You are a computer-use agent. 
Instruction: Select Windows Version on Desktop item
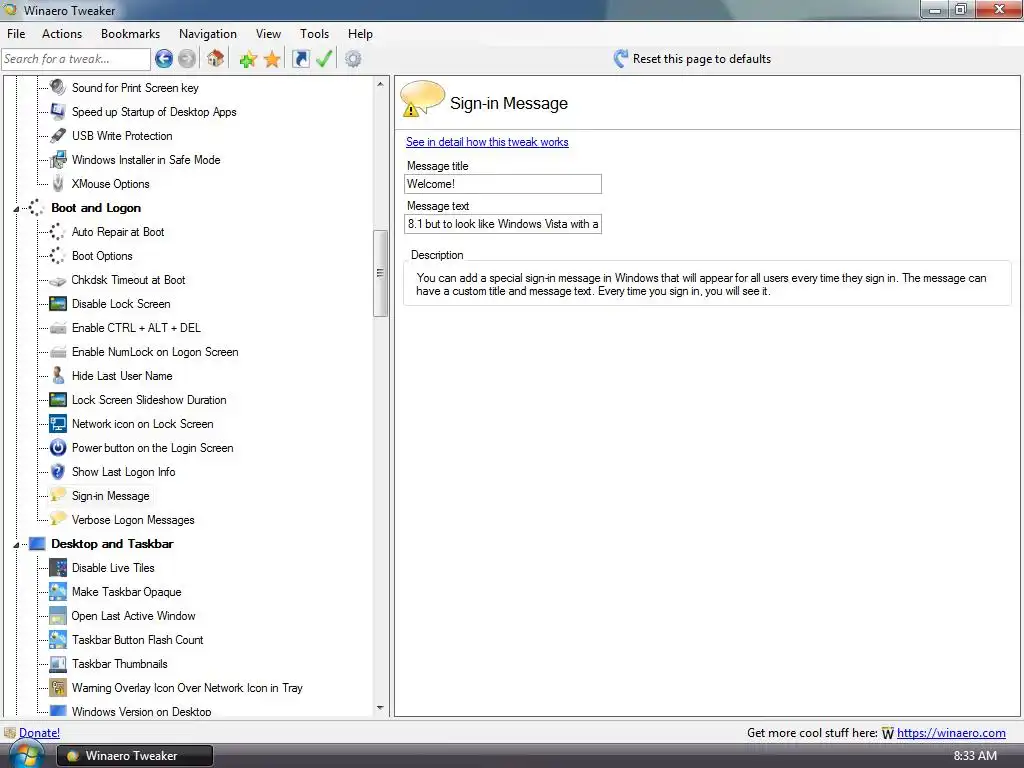[141, 711]
